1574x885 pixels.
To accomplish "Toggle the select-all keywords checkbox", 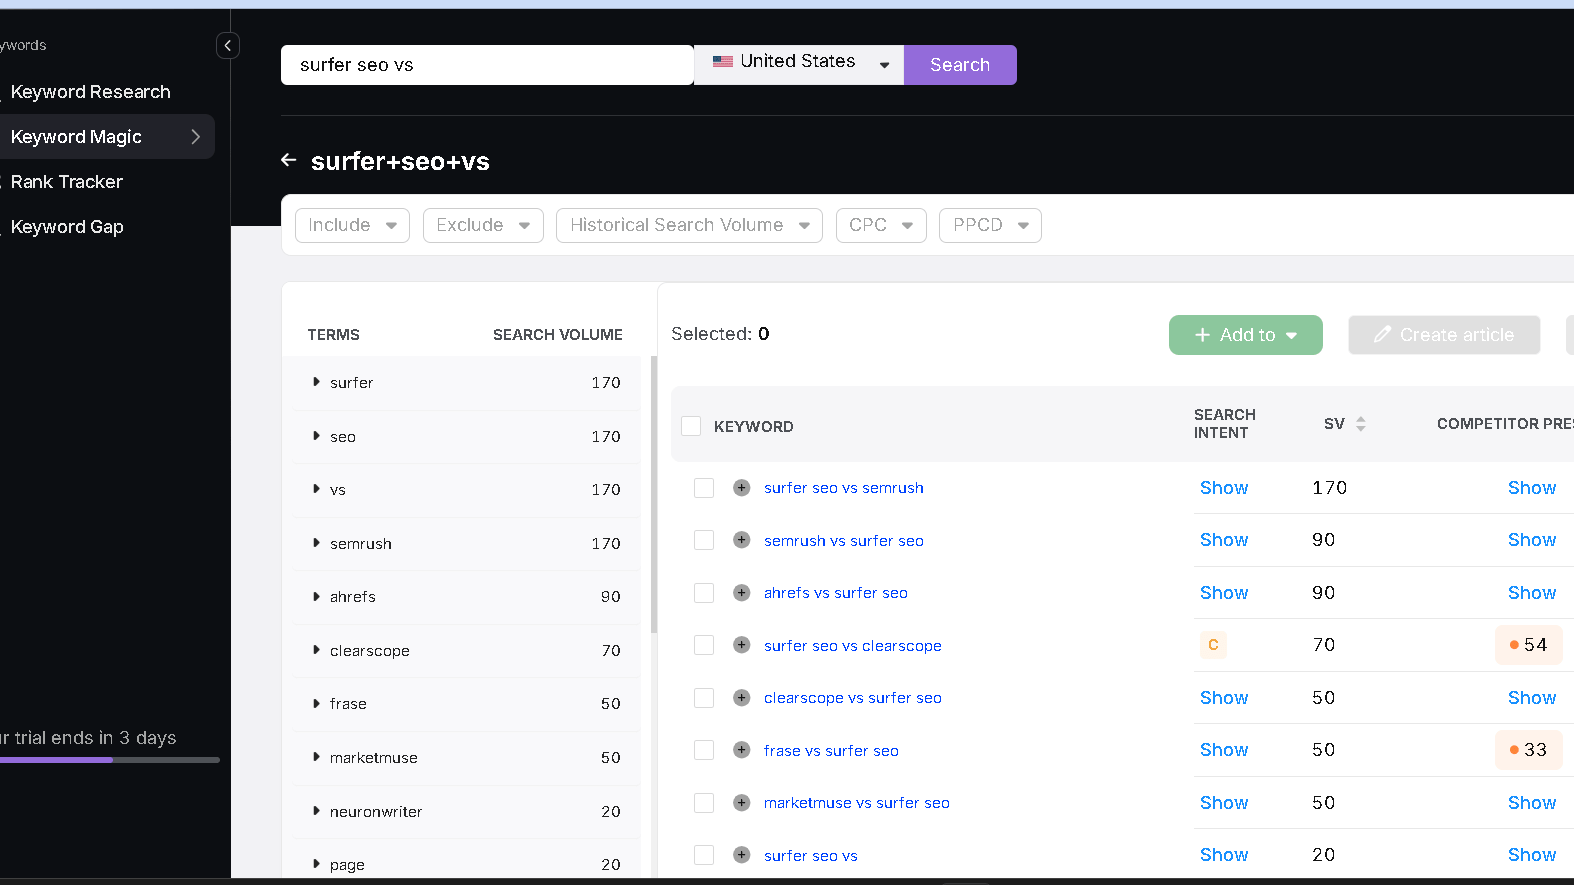I will 691,426.
